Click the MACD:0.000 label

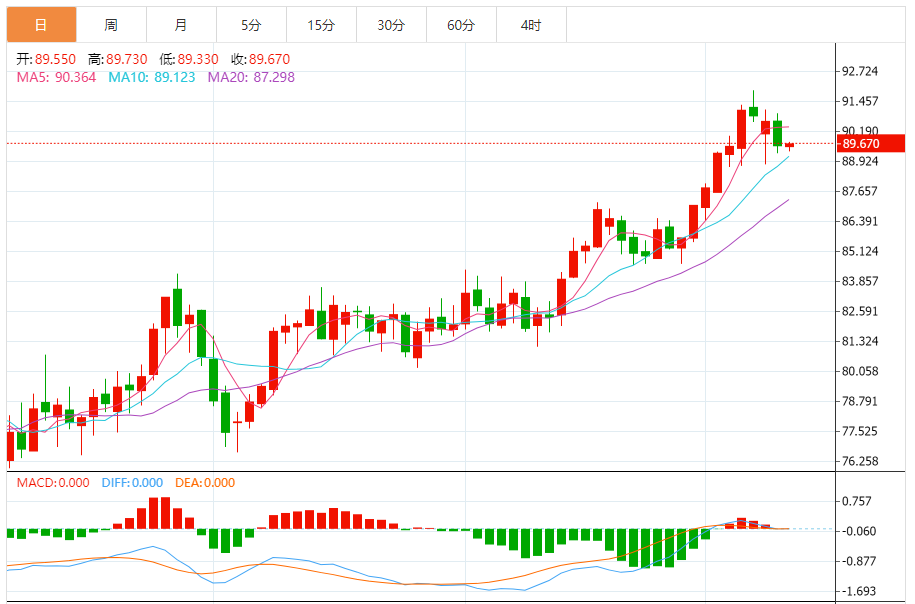(x=53, y=483)
